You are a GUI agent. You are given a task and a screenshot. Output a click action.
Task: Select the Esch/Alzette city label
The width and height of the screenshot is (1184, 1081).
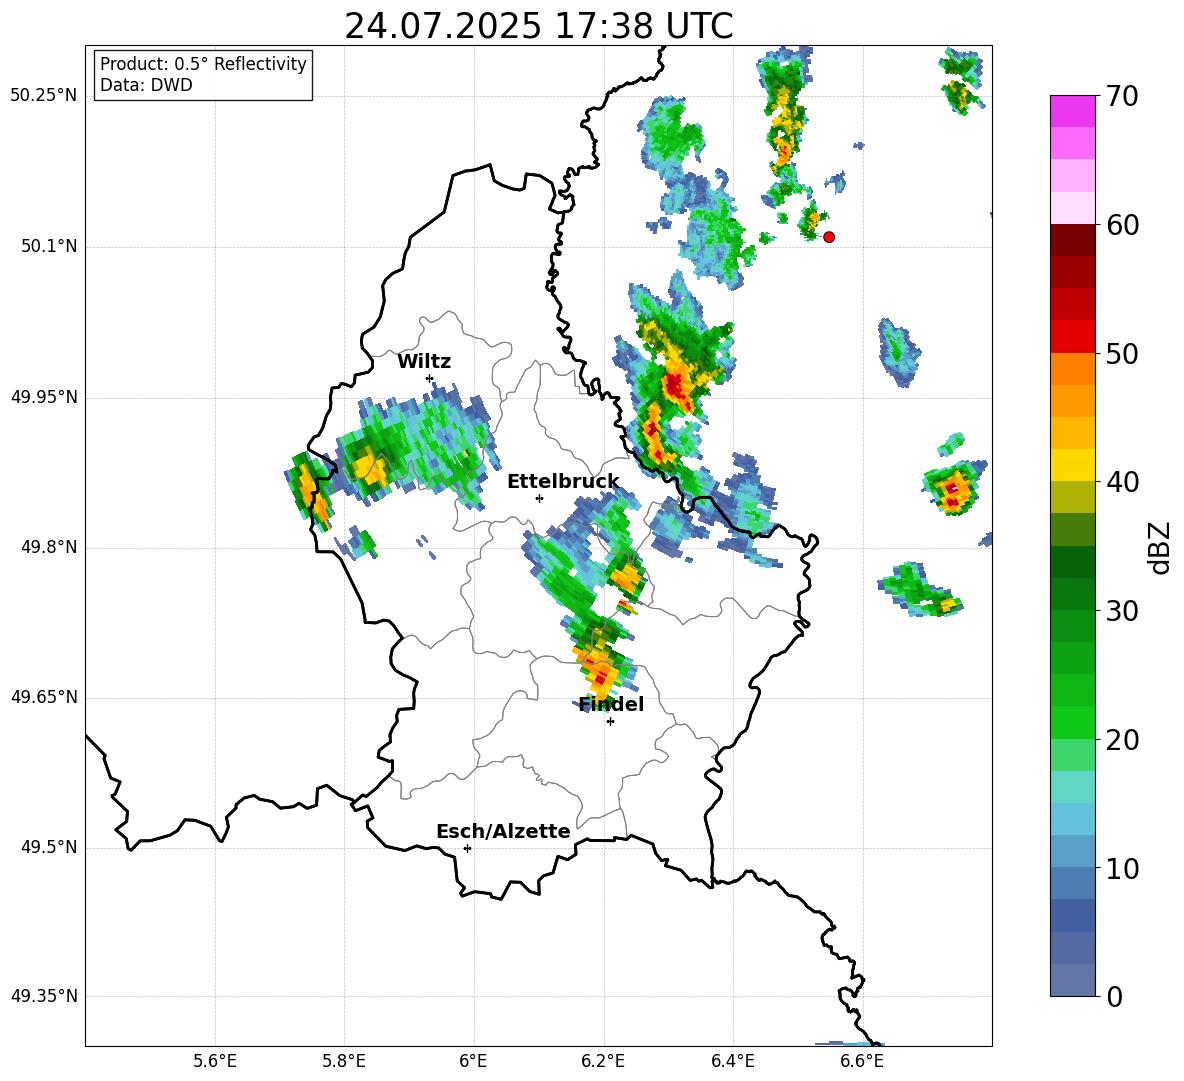[x=503, y=831]
